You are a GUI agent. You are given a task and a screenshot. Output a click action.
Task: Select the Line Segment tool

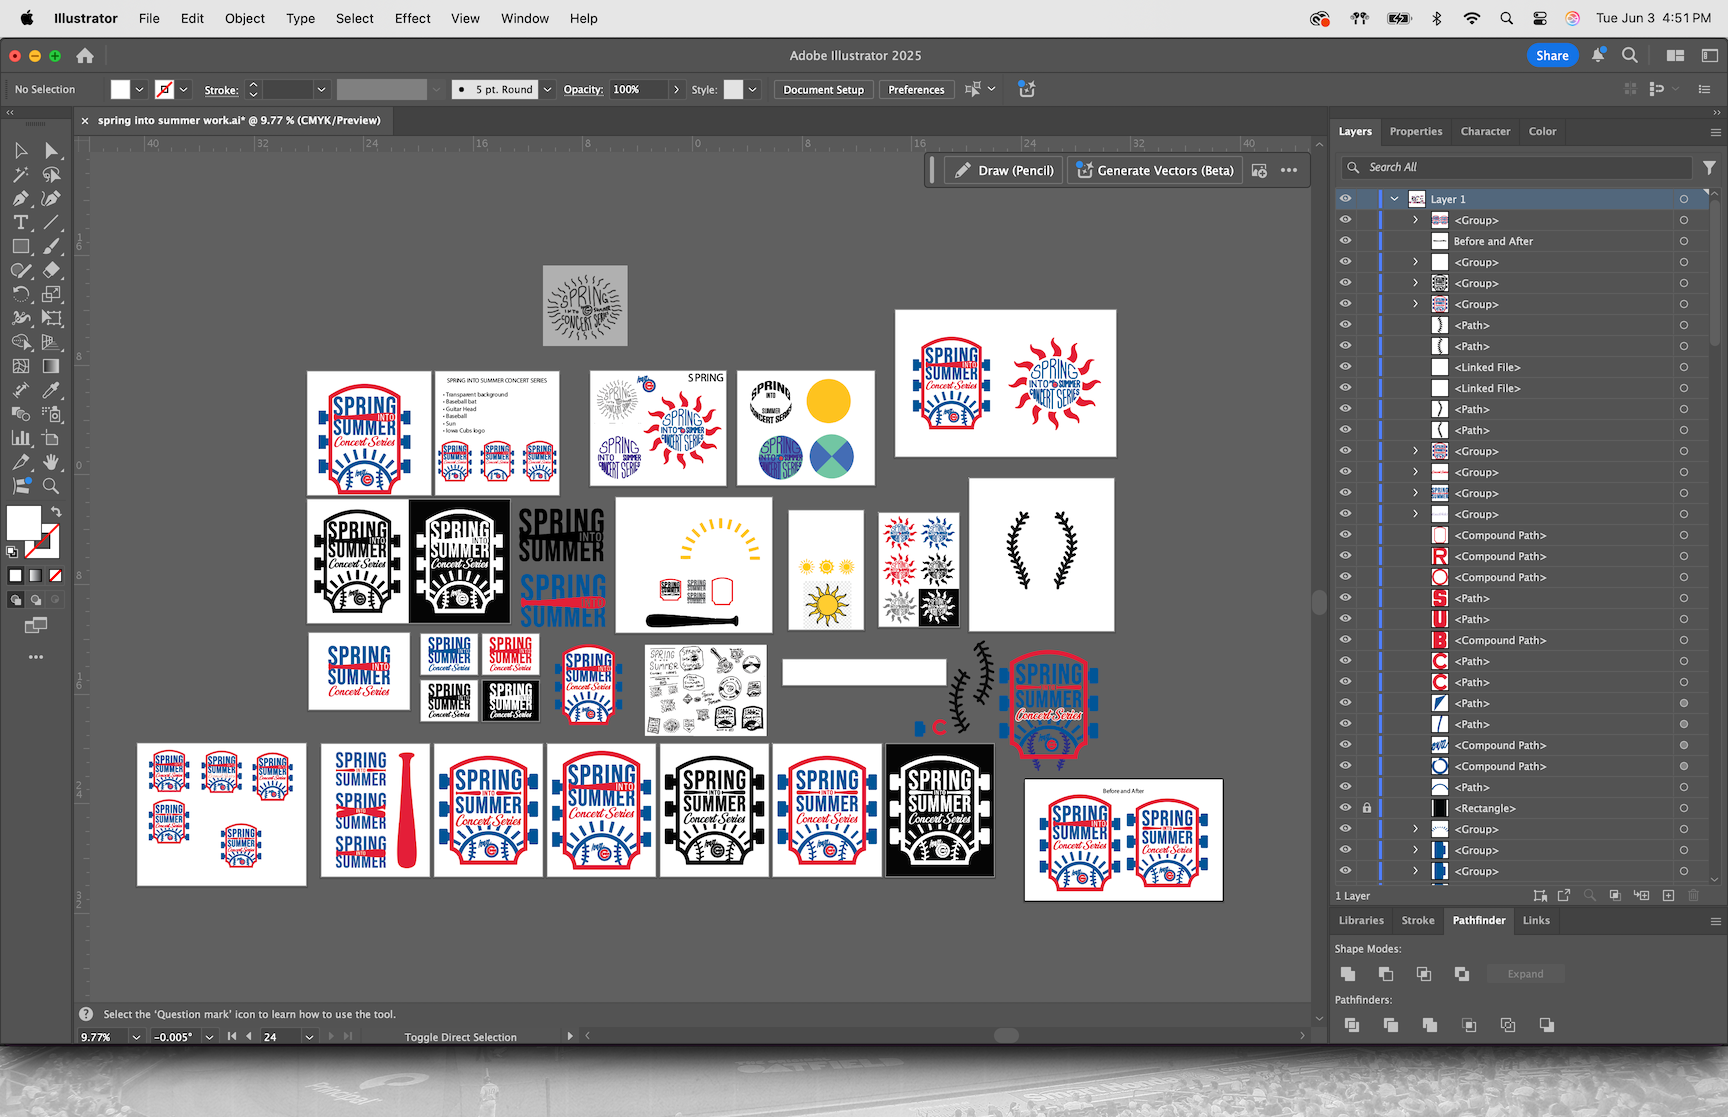51,223
